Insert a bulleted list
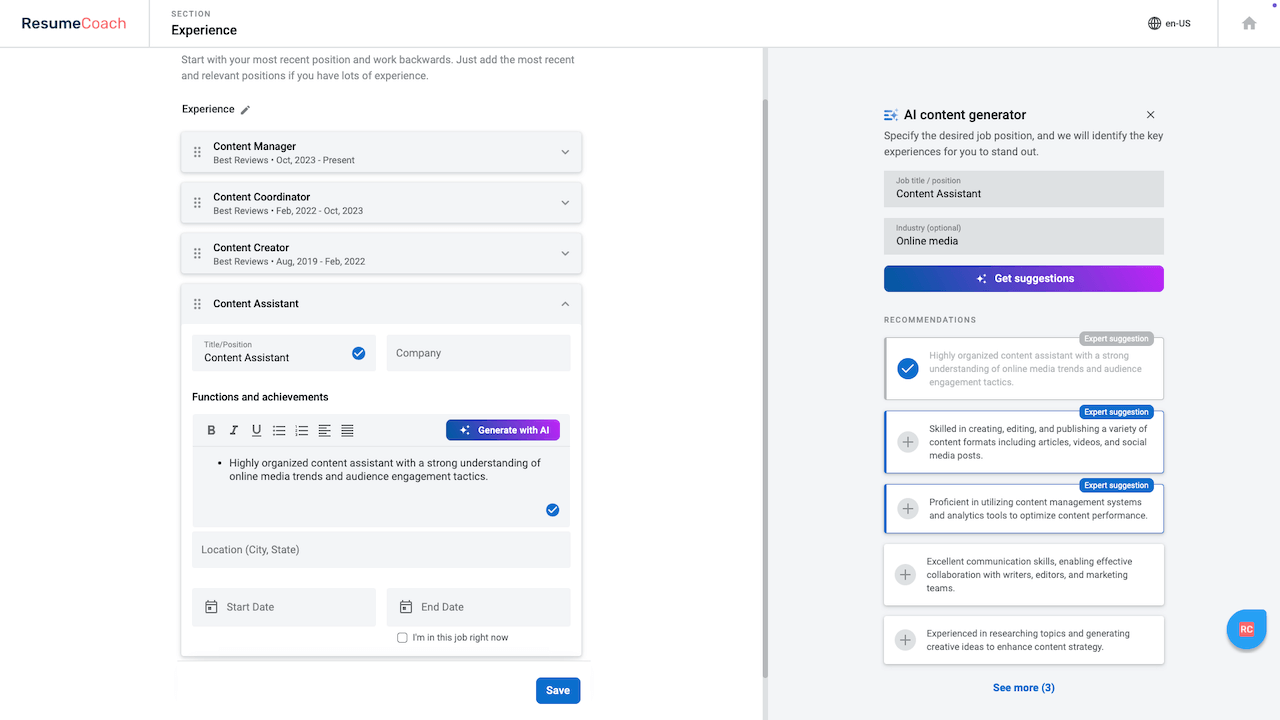 click(x=279, y=430)
